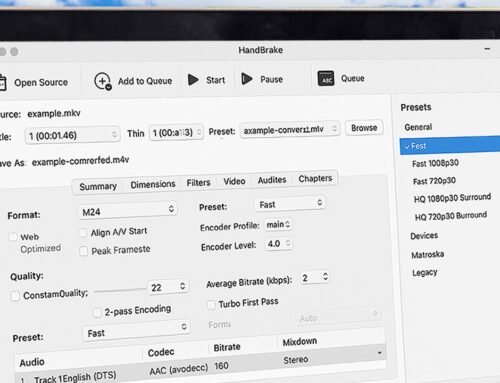This screenshot has width=500, height=383.
Task: Open the Encoder Profile main dropdown
Action: click(x=278, y=224)
